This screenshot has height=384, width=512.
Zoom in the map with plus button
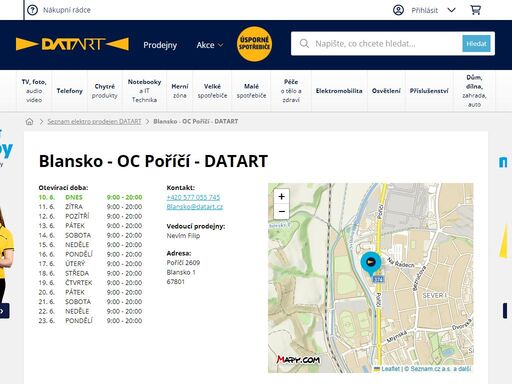281,196
